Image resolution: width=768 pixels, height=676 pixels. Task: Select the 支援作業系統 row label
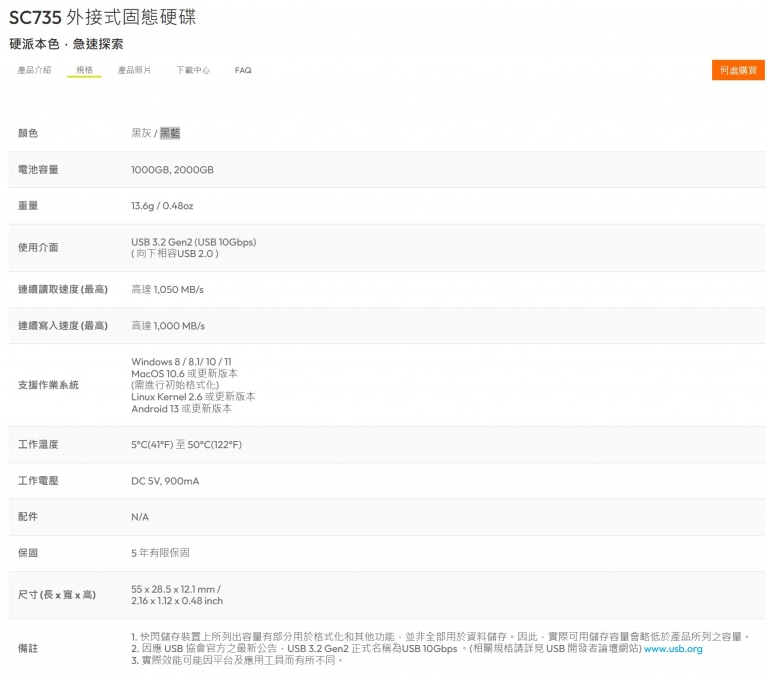tap(48, 385)
